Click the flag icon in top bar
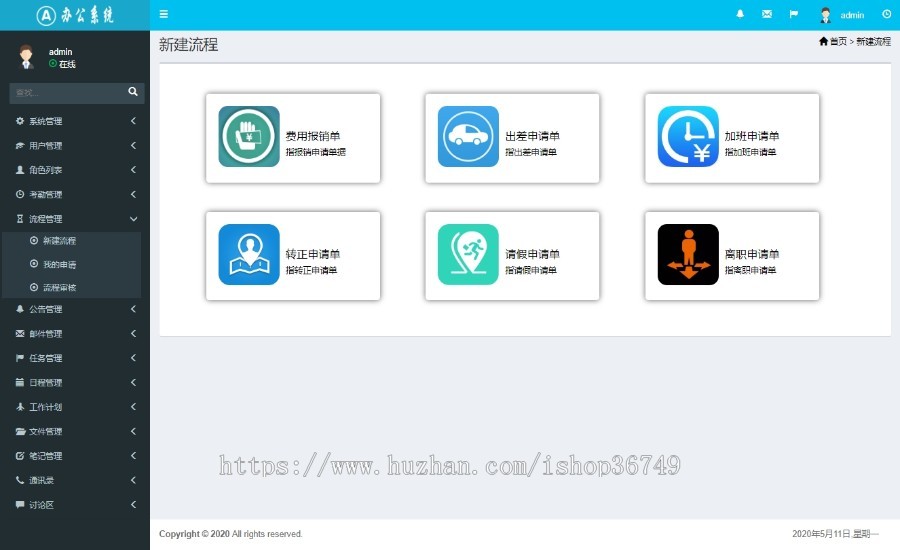This screenshot has width=900, height=550. [x=794, y=14]
